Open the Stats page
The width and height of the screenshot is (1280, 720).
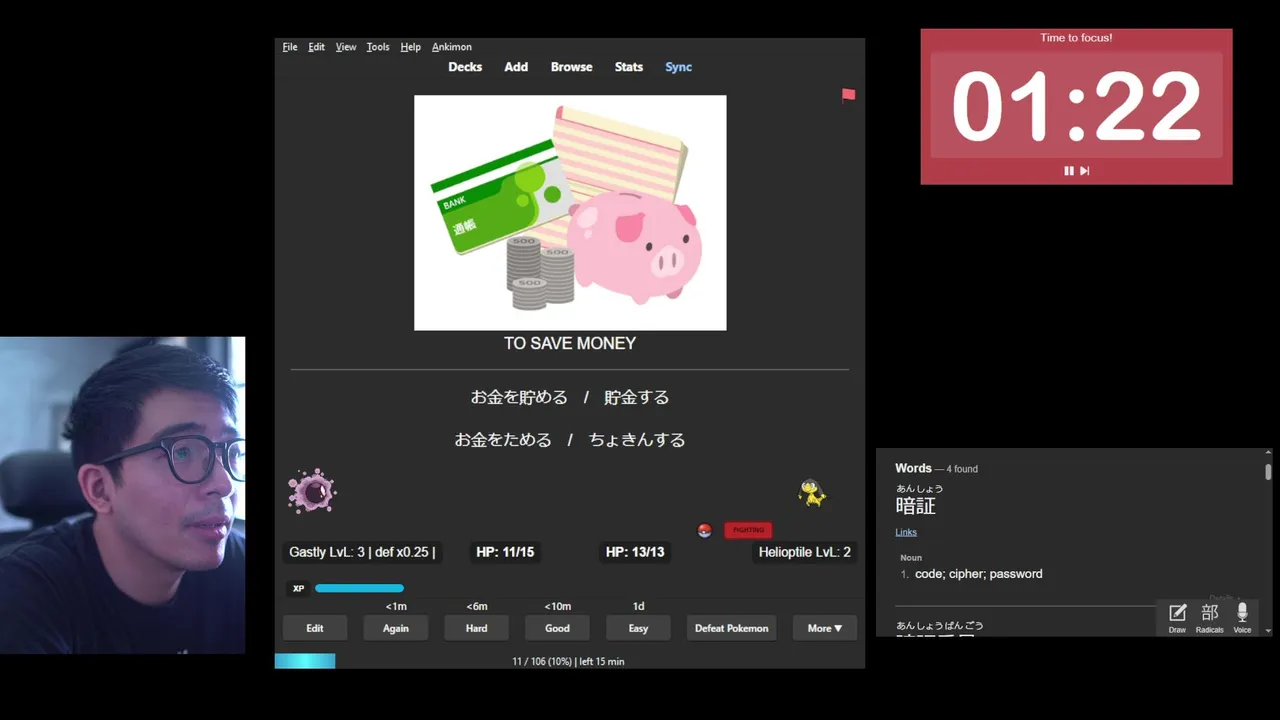coord(629,67)
